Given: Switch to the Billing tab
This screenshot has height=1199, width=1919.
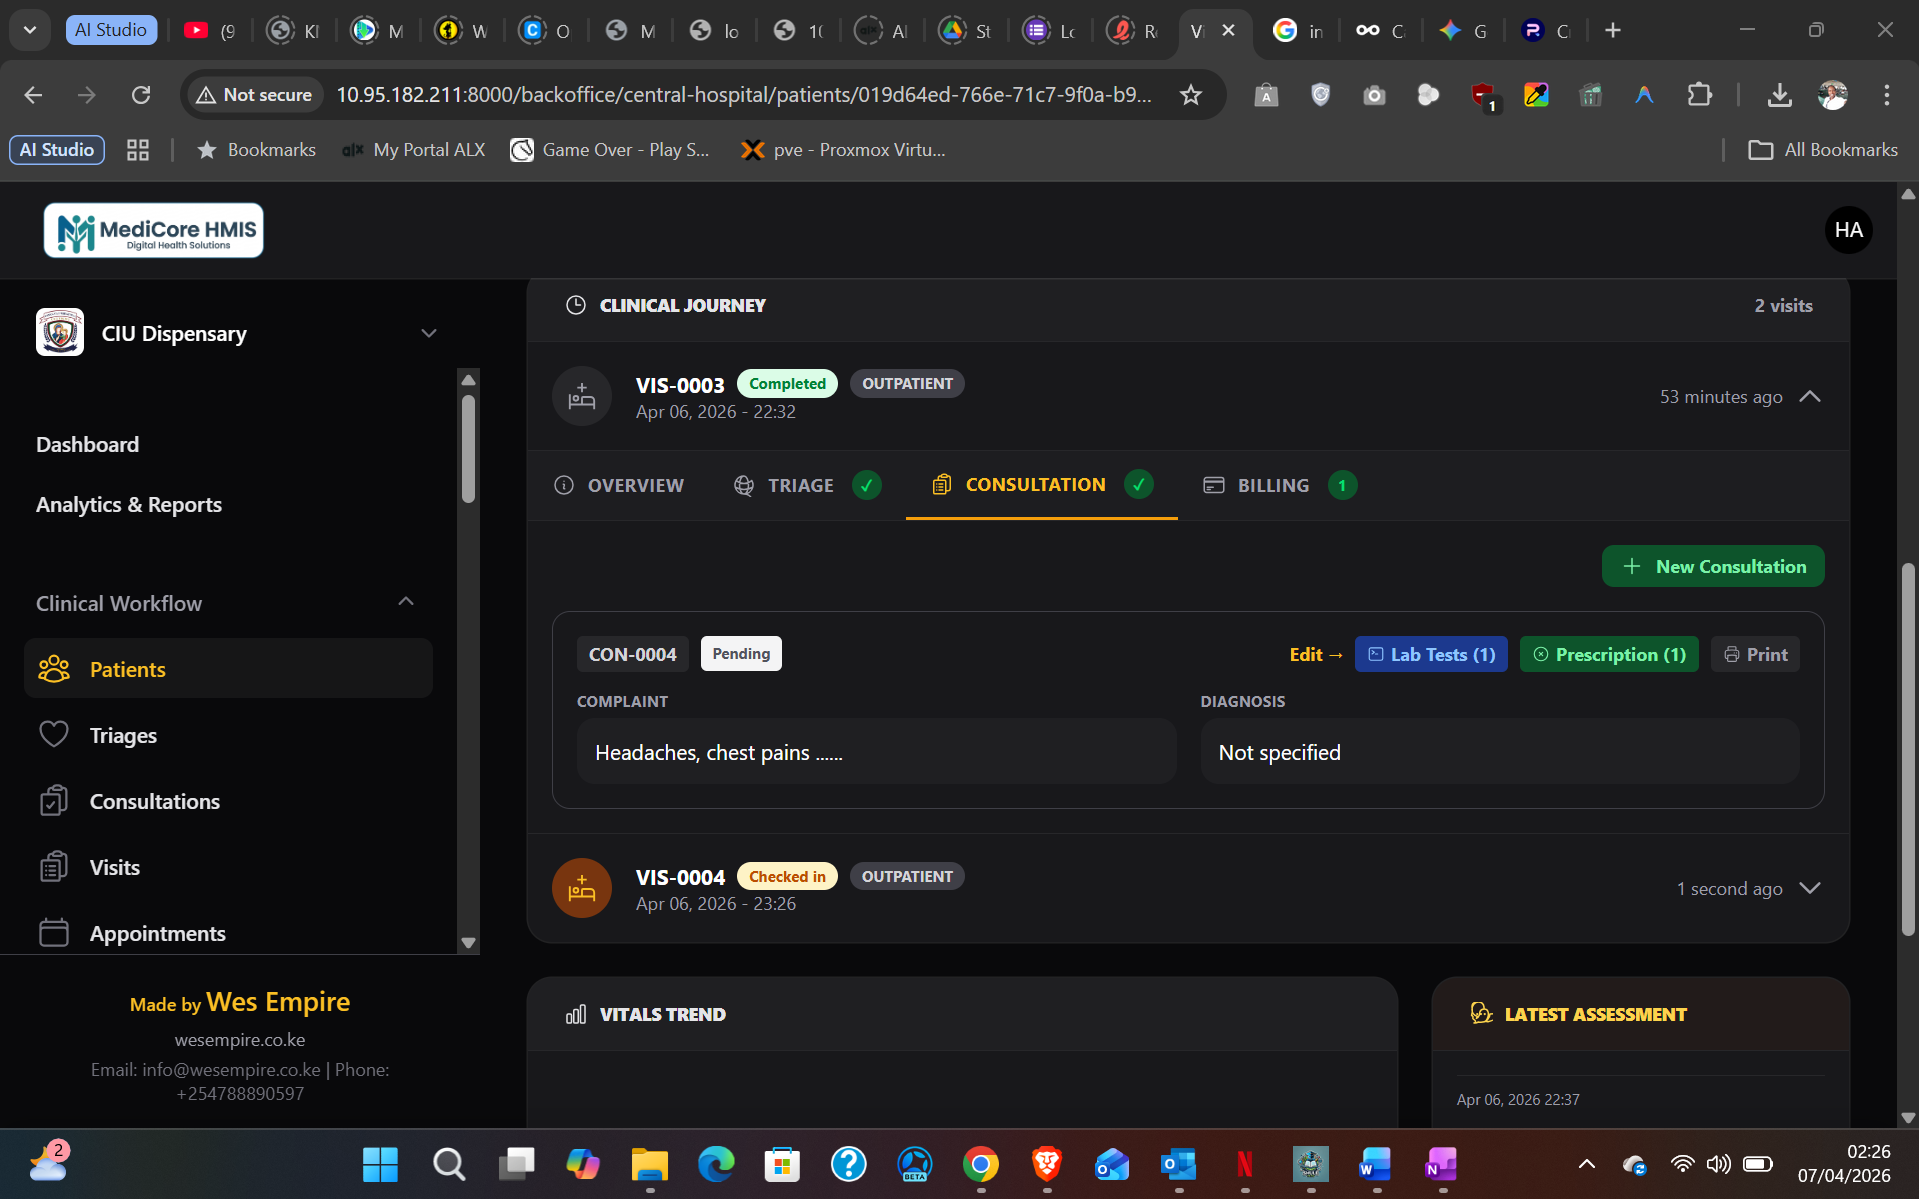Looking at the screenshot, I should 1272,485.
